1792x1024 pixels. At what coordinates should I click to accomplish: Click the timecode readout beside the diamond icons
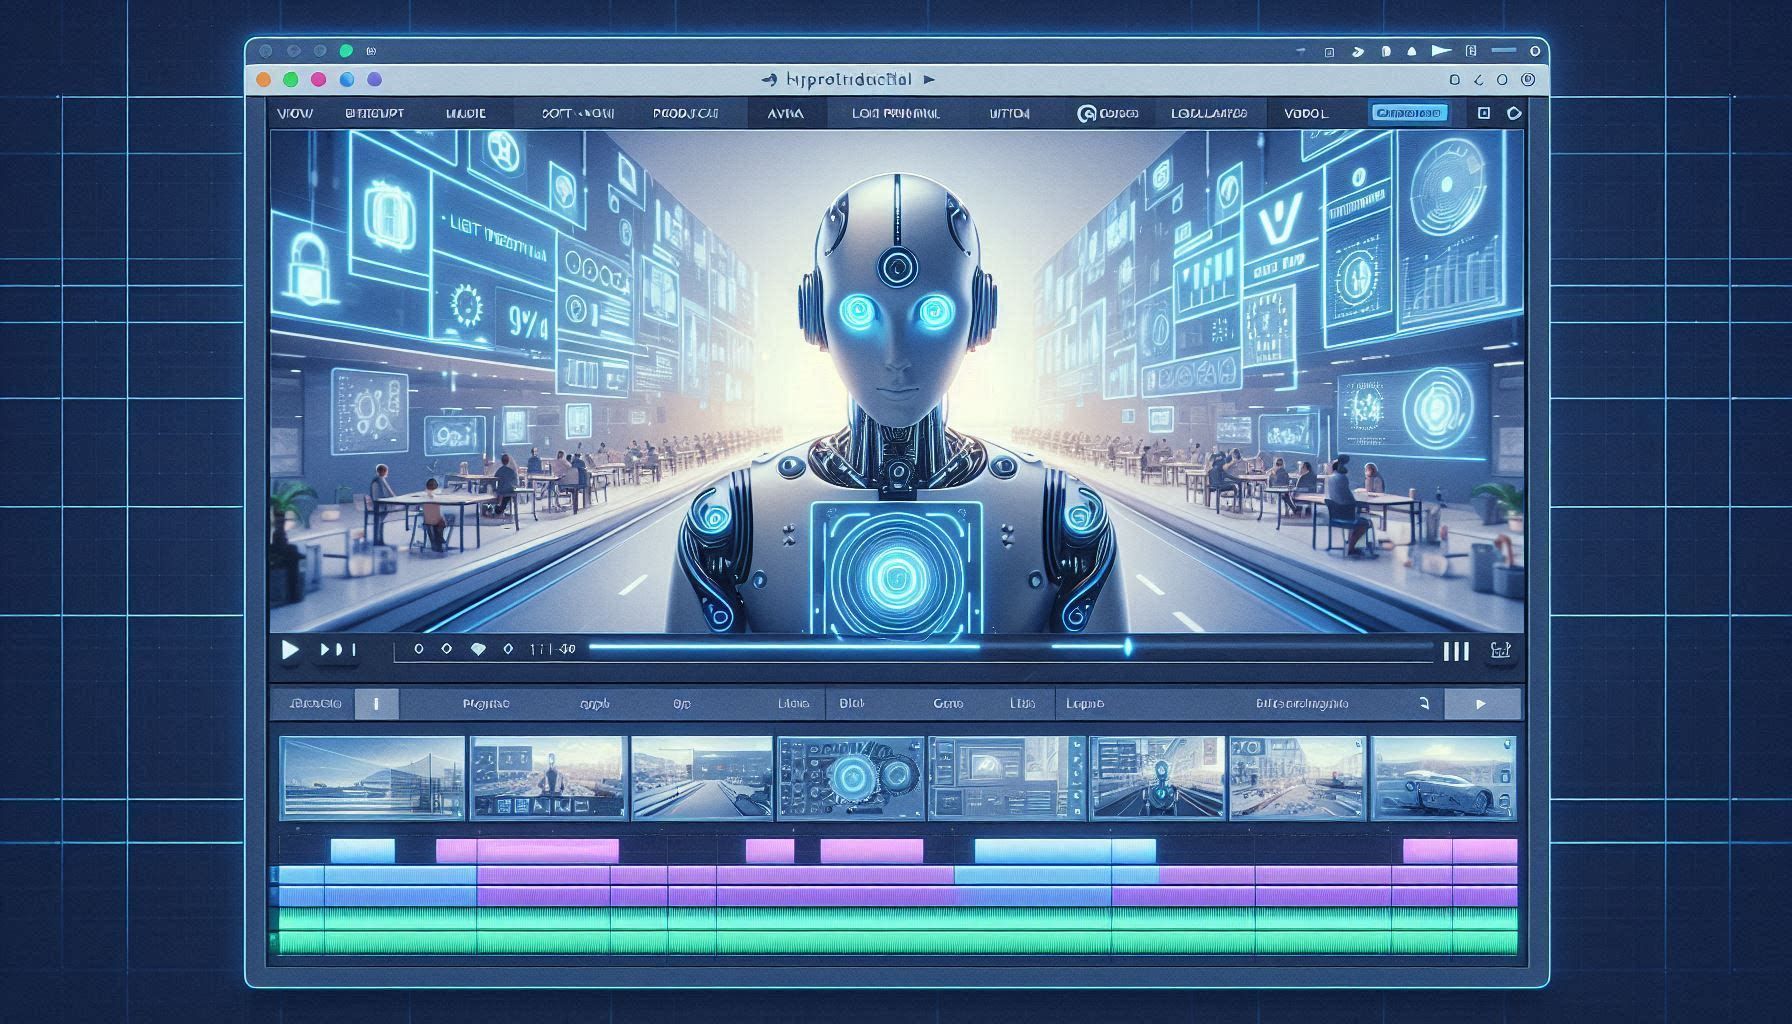click(x=553, y=649)
